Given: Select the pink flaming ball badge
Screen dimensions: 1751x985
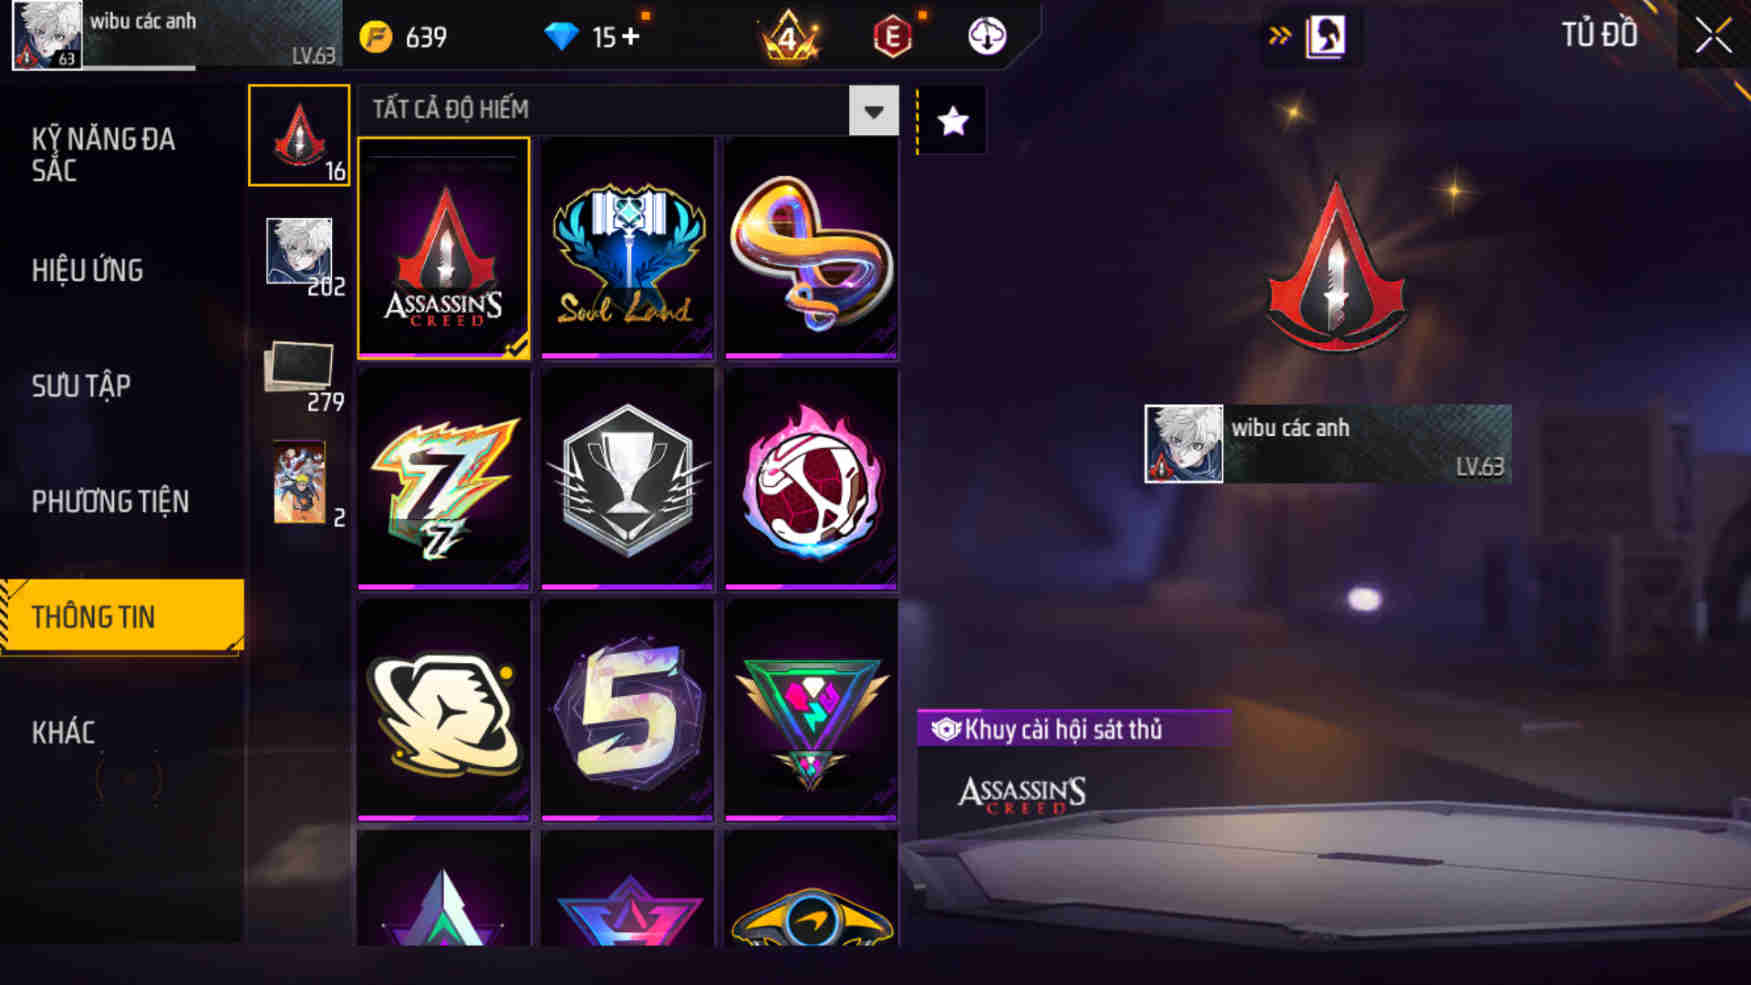Looking at the screenshot, I should pos(811,479).
